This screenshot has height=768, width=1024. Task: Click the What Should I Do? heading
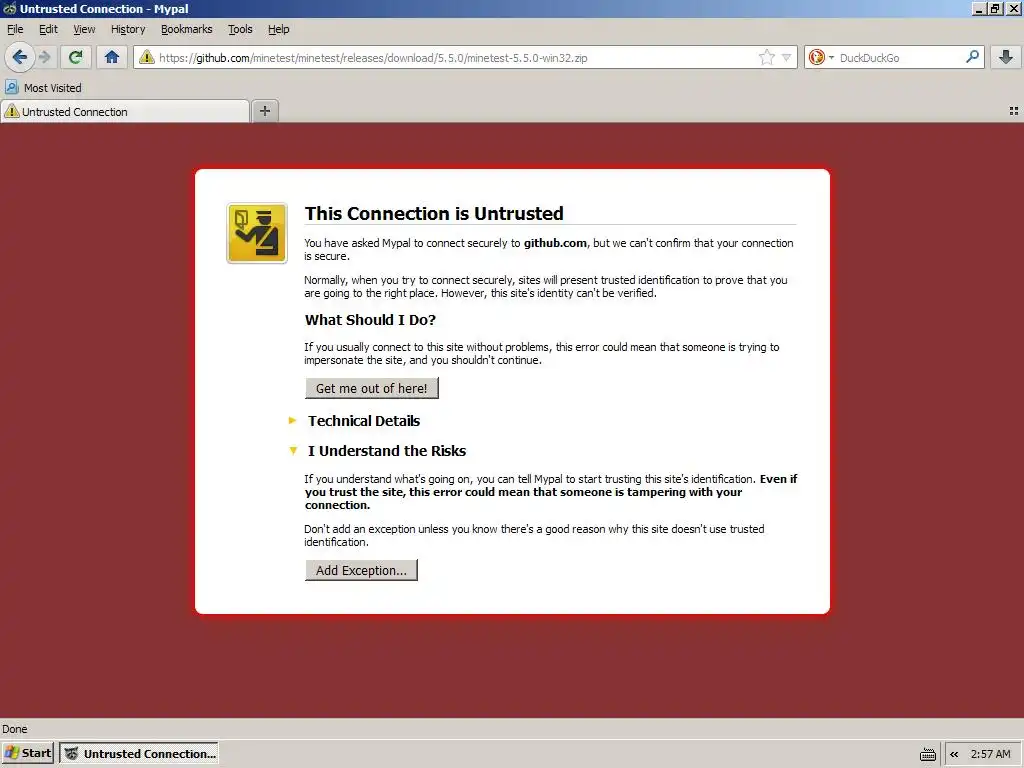[x=370, y=320]
